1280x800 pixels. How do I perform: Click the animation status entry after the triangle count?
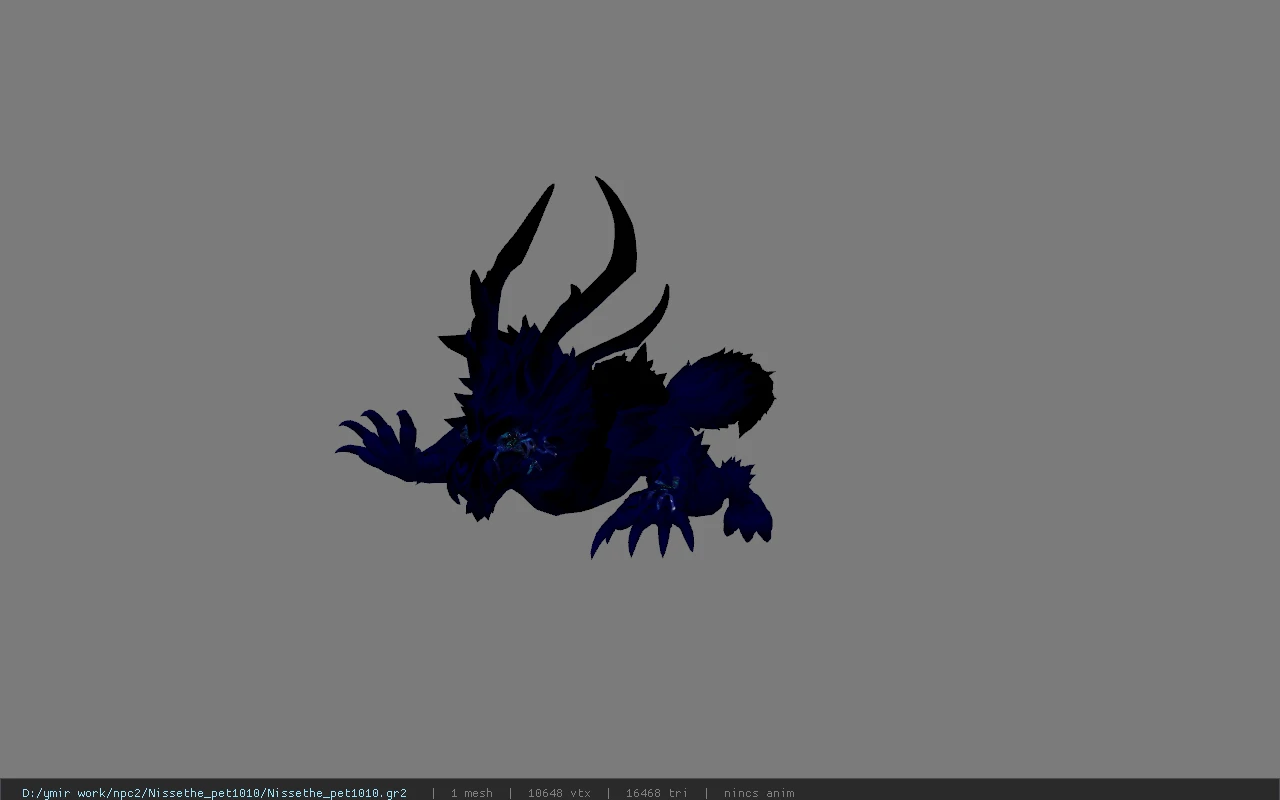[x=759, y=793]
